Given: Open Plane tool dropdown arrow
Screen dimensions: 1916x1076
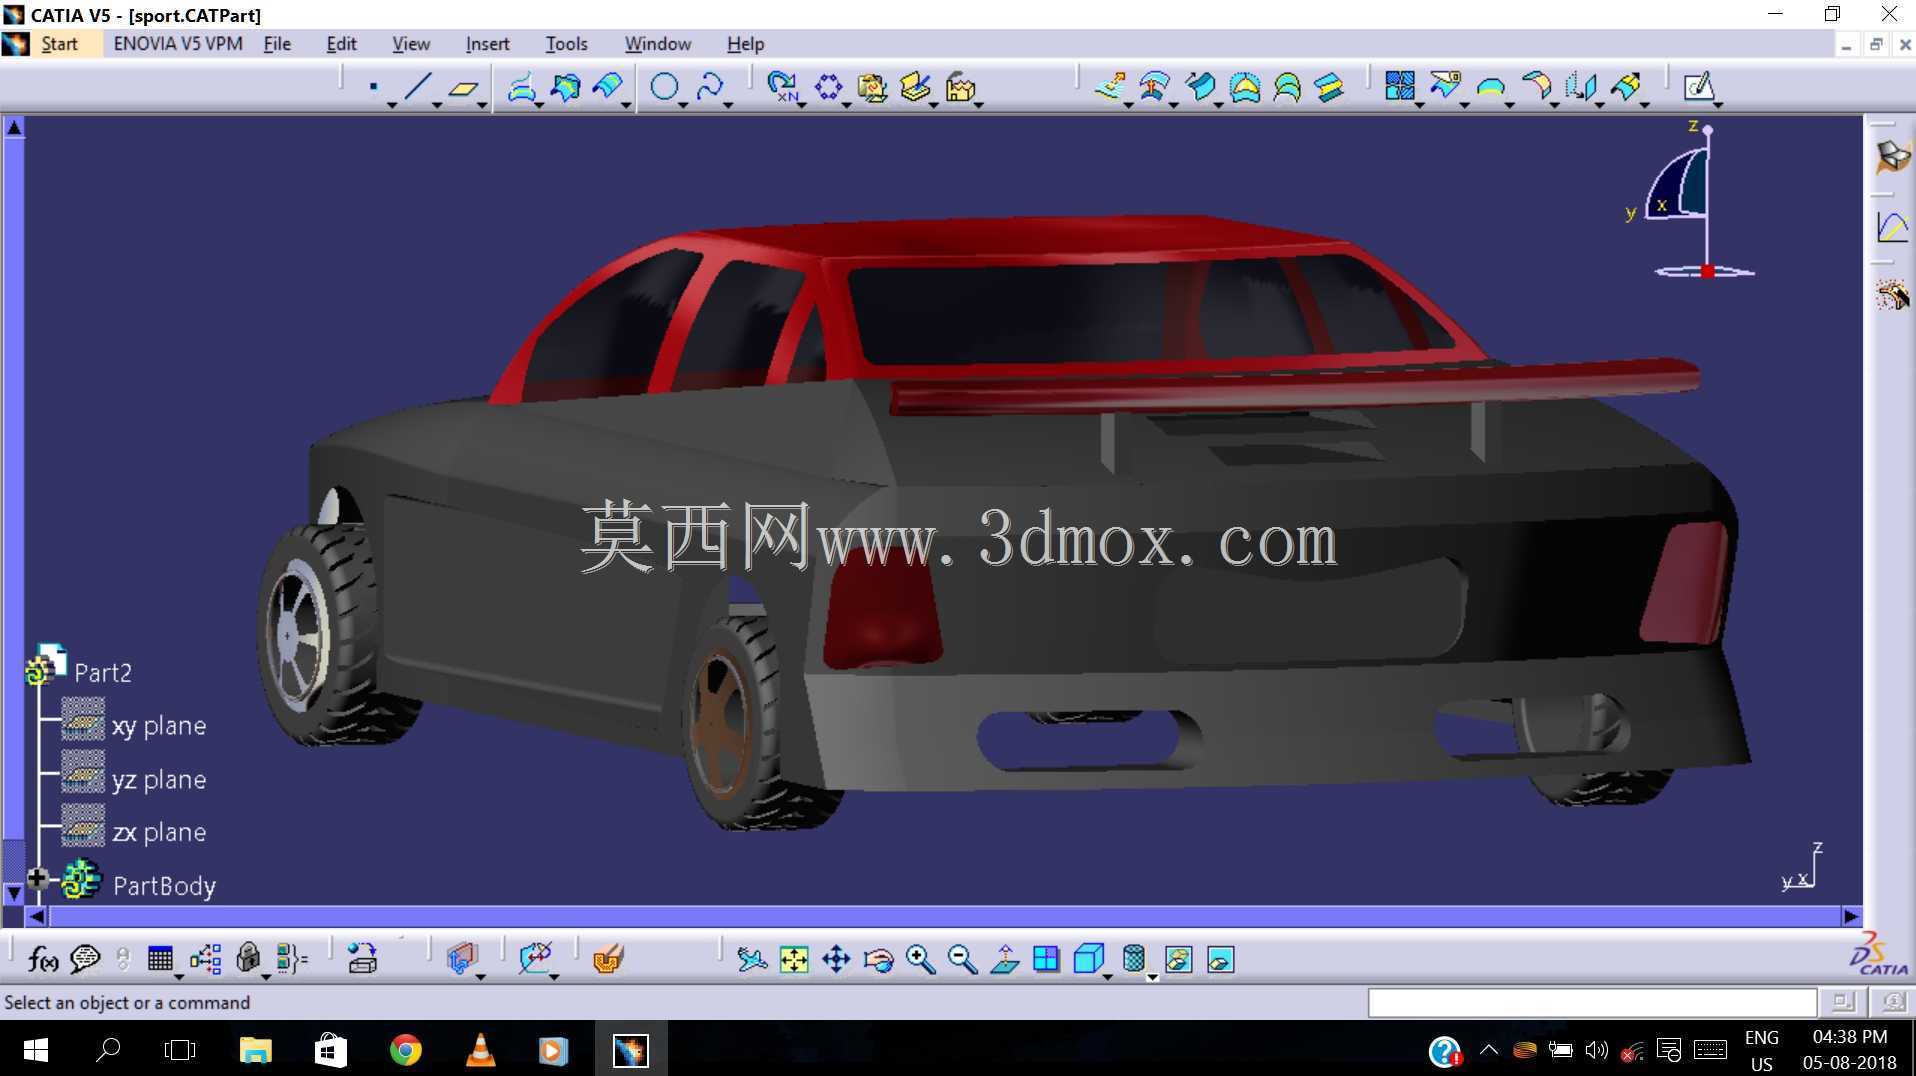Looking at the screenshot, I should (x=482, y=104).
